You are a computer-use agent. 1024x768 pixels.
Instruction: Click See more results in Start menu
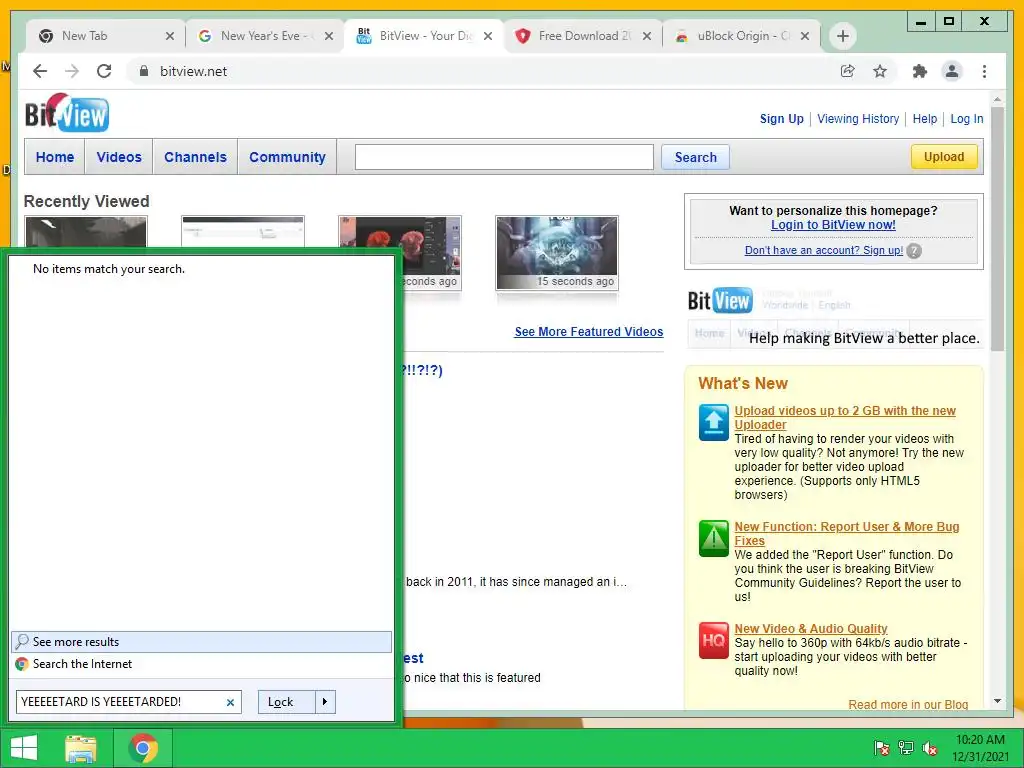point(201,642)
